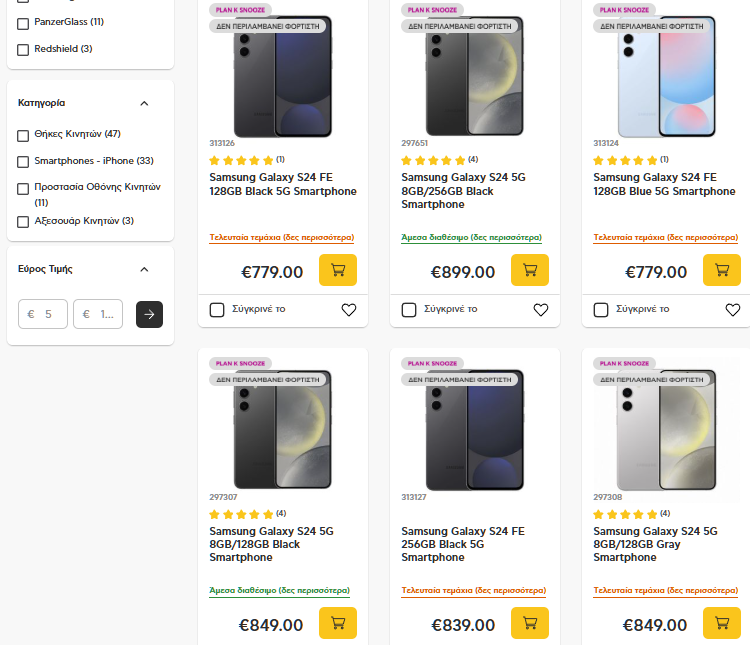Add Galaxy S24 FE 256GB Black to cart

(530, 623)
